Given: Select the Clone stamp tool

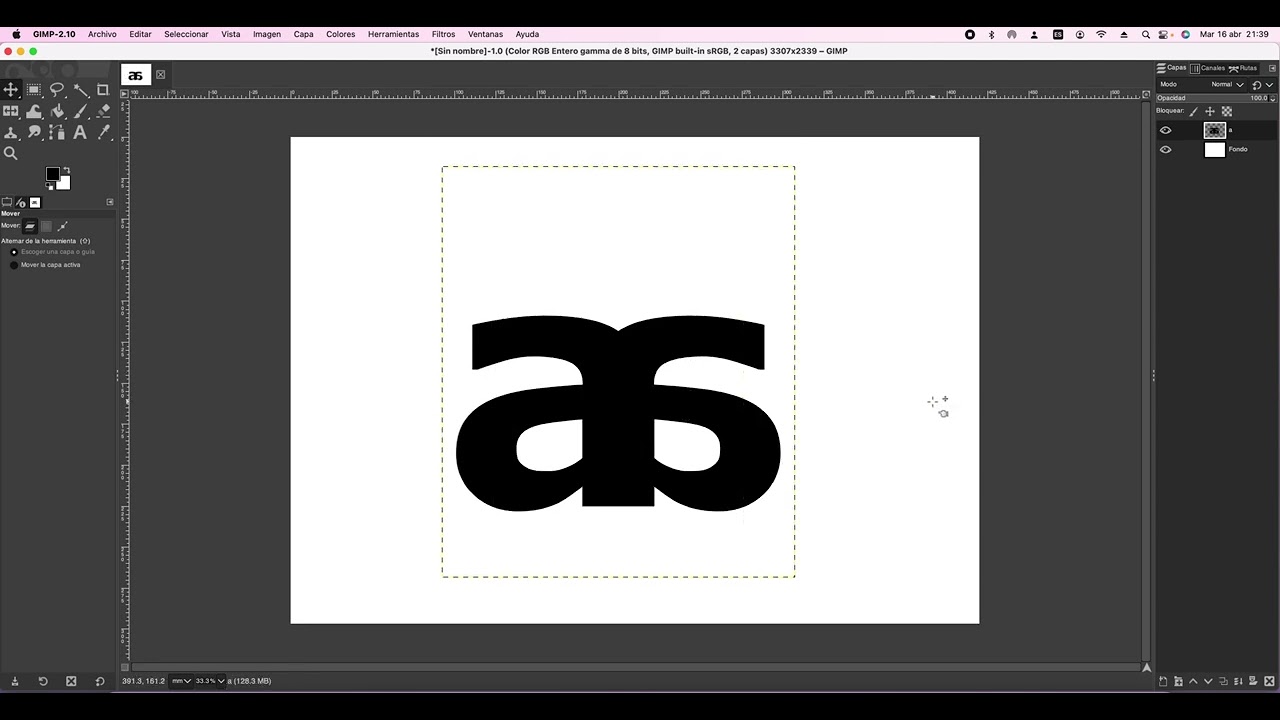Looking at the screenshot, I should 11,132.
